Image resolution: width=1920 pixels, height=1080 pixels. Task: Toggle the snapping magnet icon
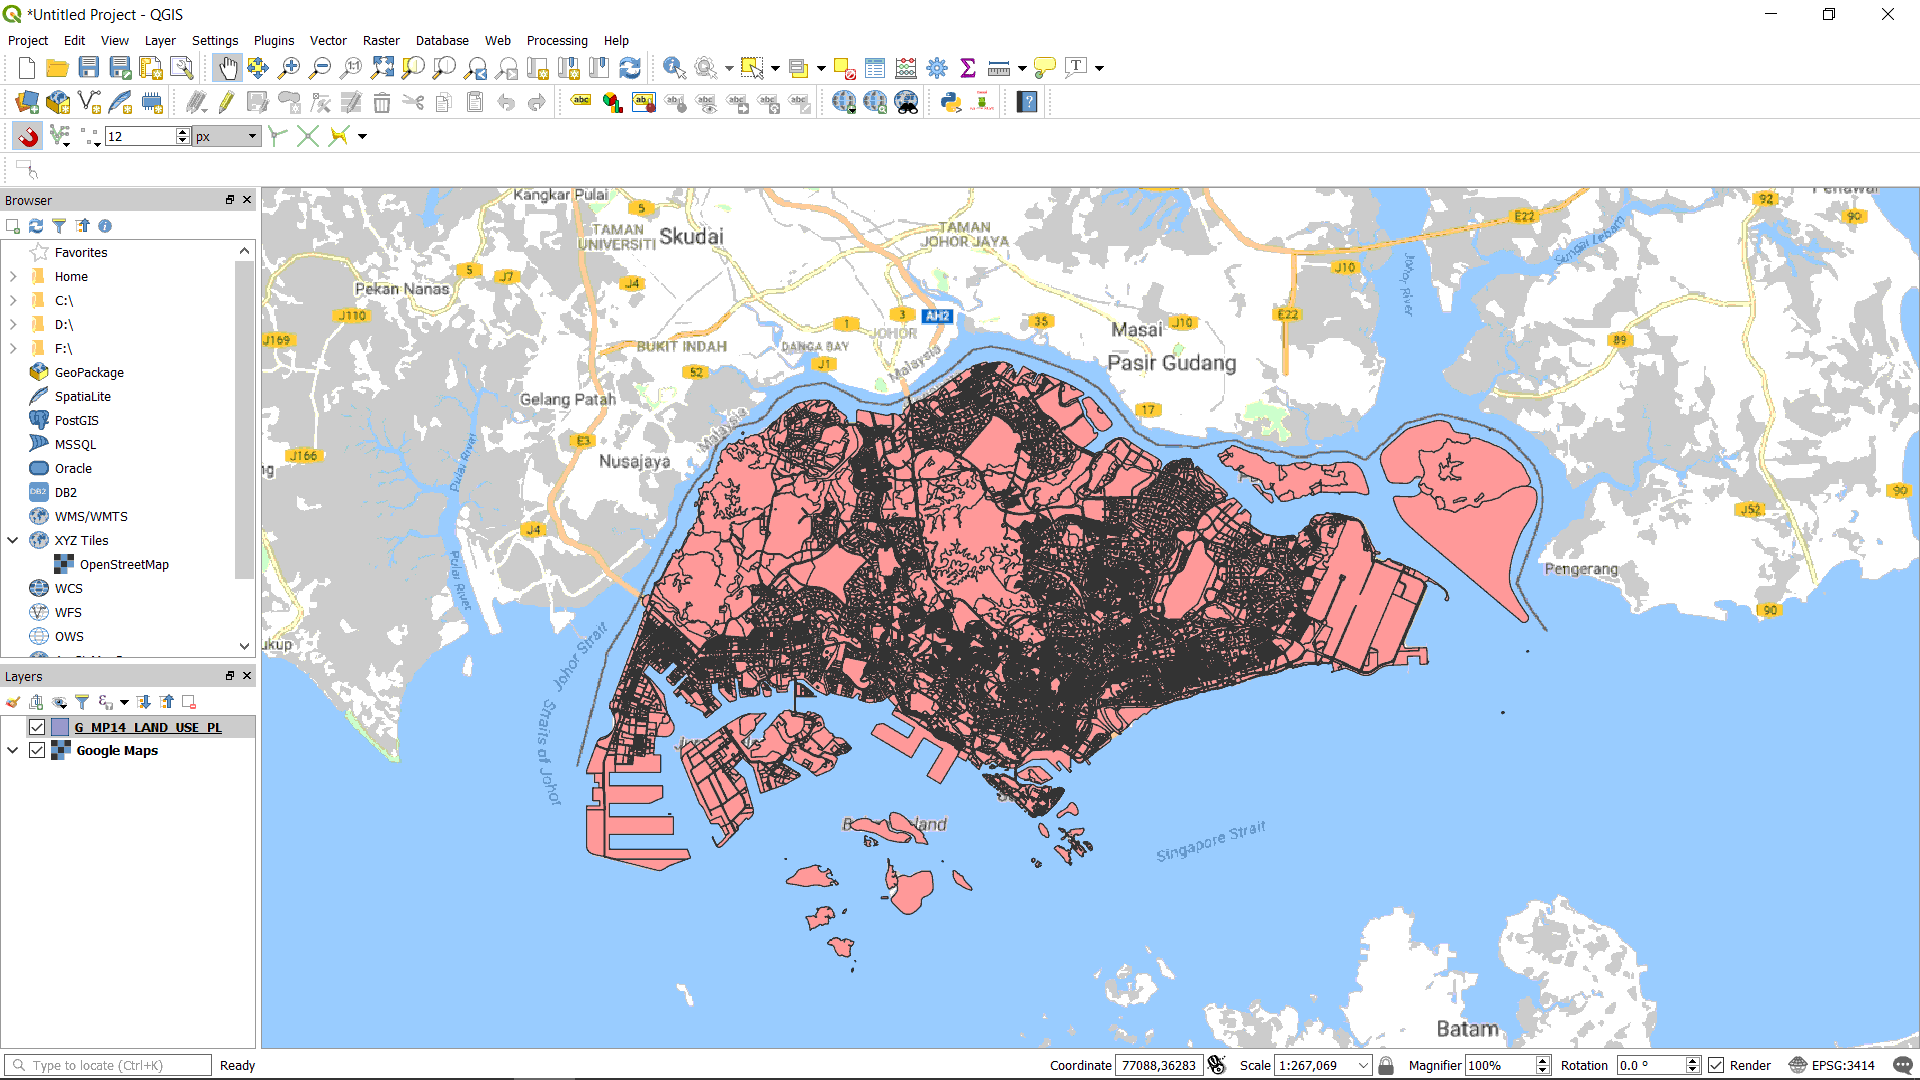[x=27, y=136]
